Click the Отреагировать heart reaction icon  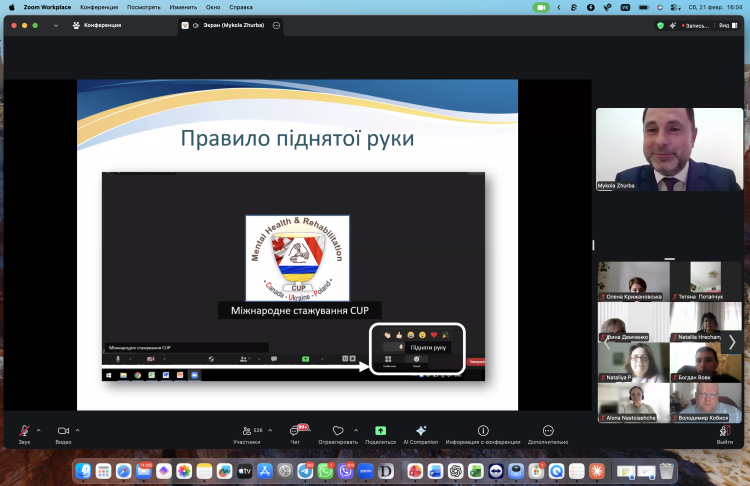(338, 429)
